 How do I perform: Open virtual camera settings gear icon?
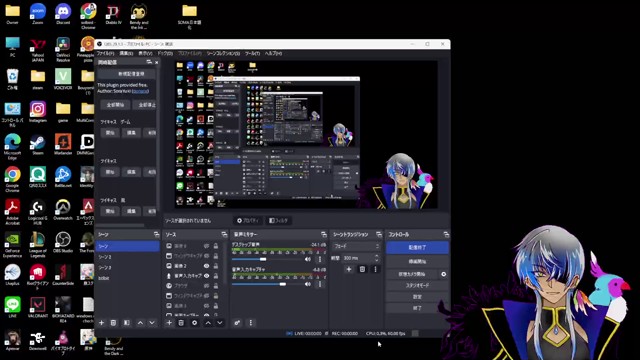[444, 274]
